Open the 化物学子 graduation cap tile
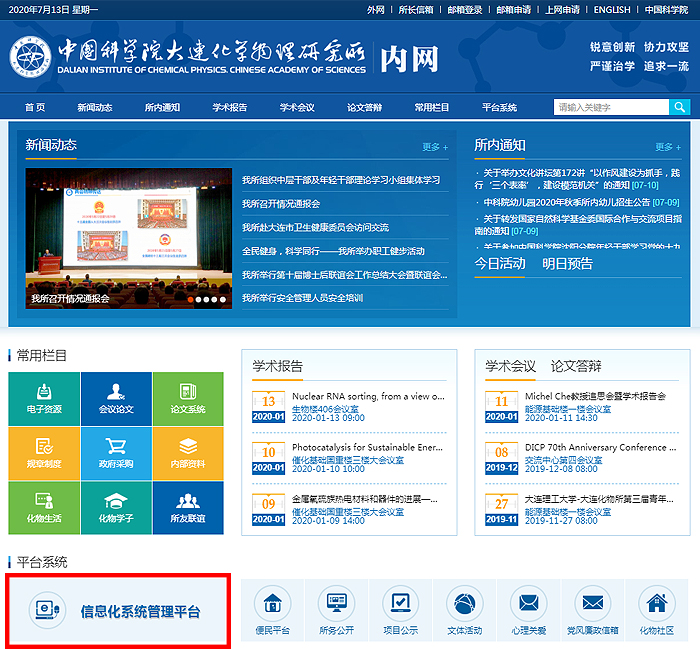 (115, 507)
